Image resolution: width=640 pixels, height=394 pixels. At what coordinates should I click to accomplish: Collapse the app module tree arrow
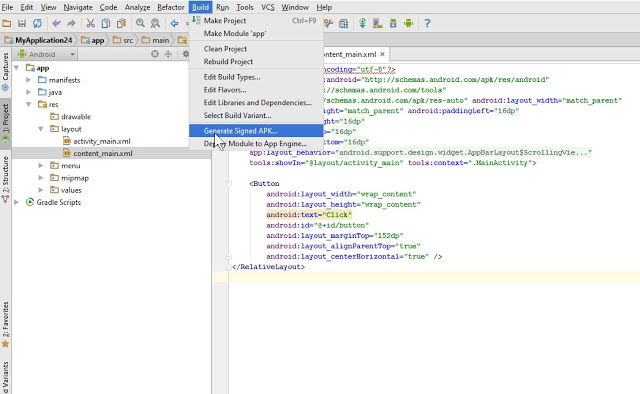(x=17, y=68)
